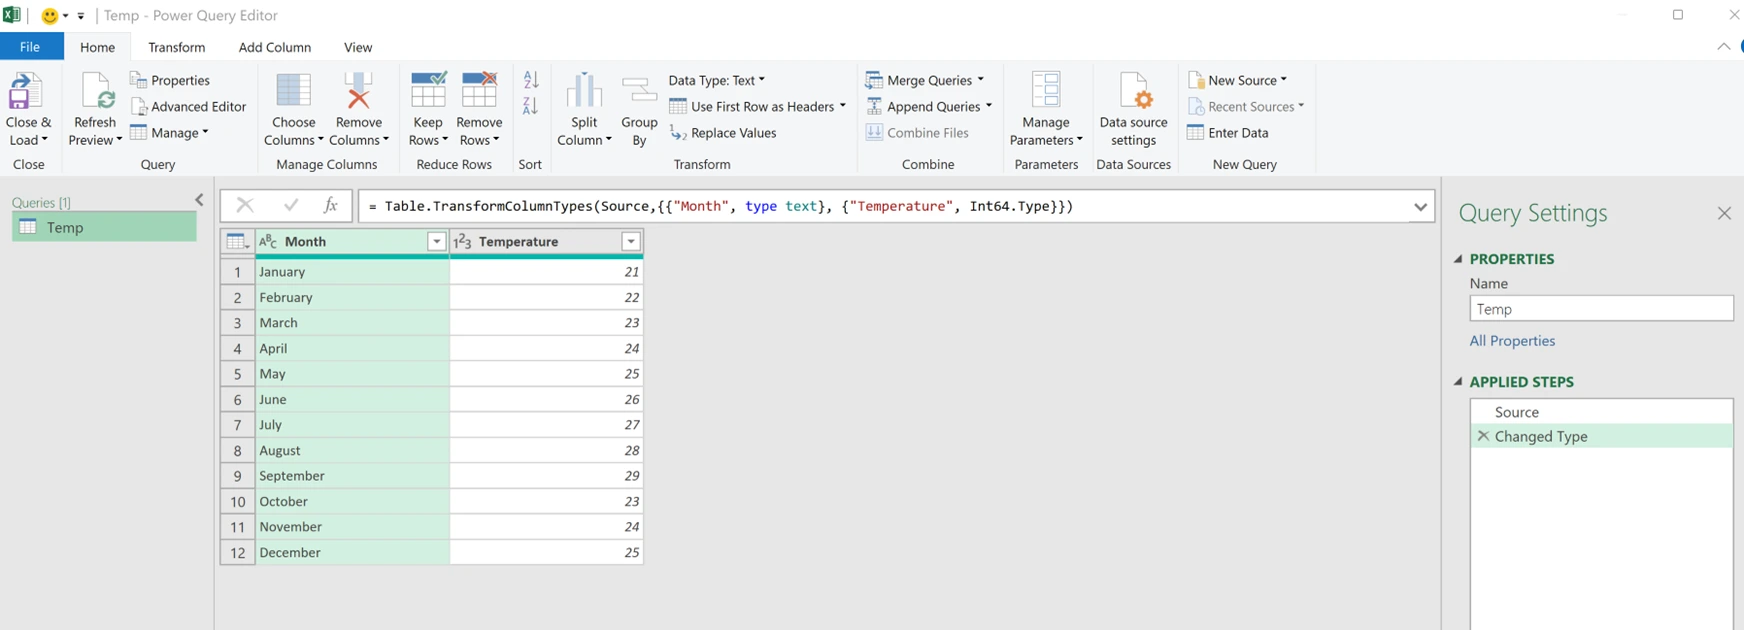Screen dimensions: 1744x630
Task: Click the Choose Columns icon
Action: tap(293, 91)
